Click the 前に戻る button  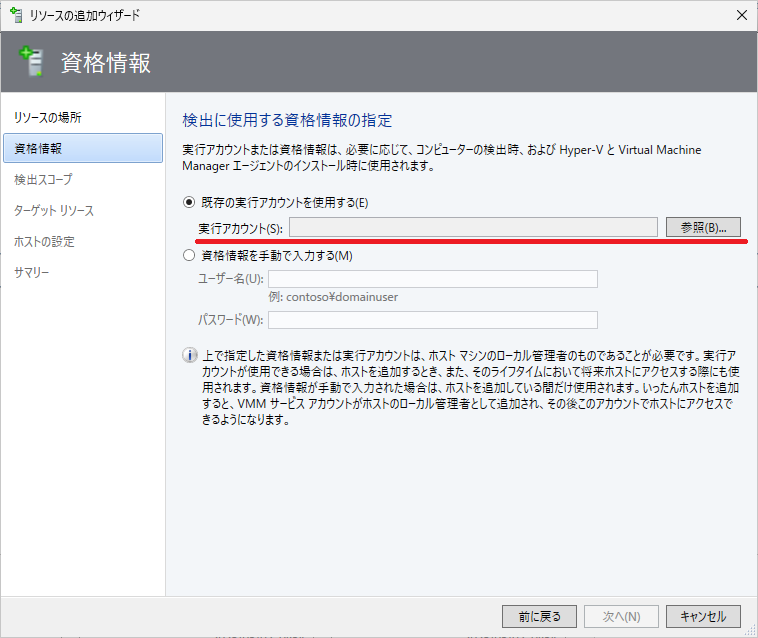click(x=539, y=616)
